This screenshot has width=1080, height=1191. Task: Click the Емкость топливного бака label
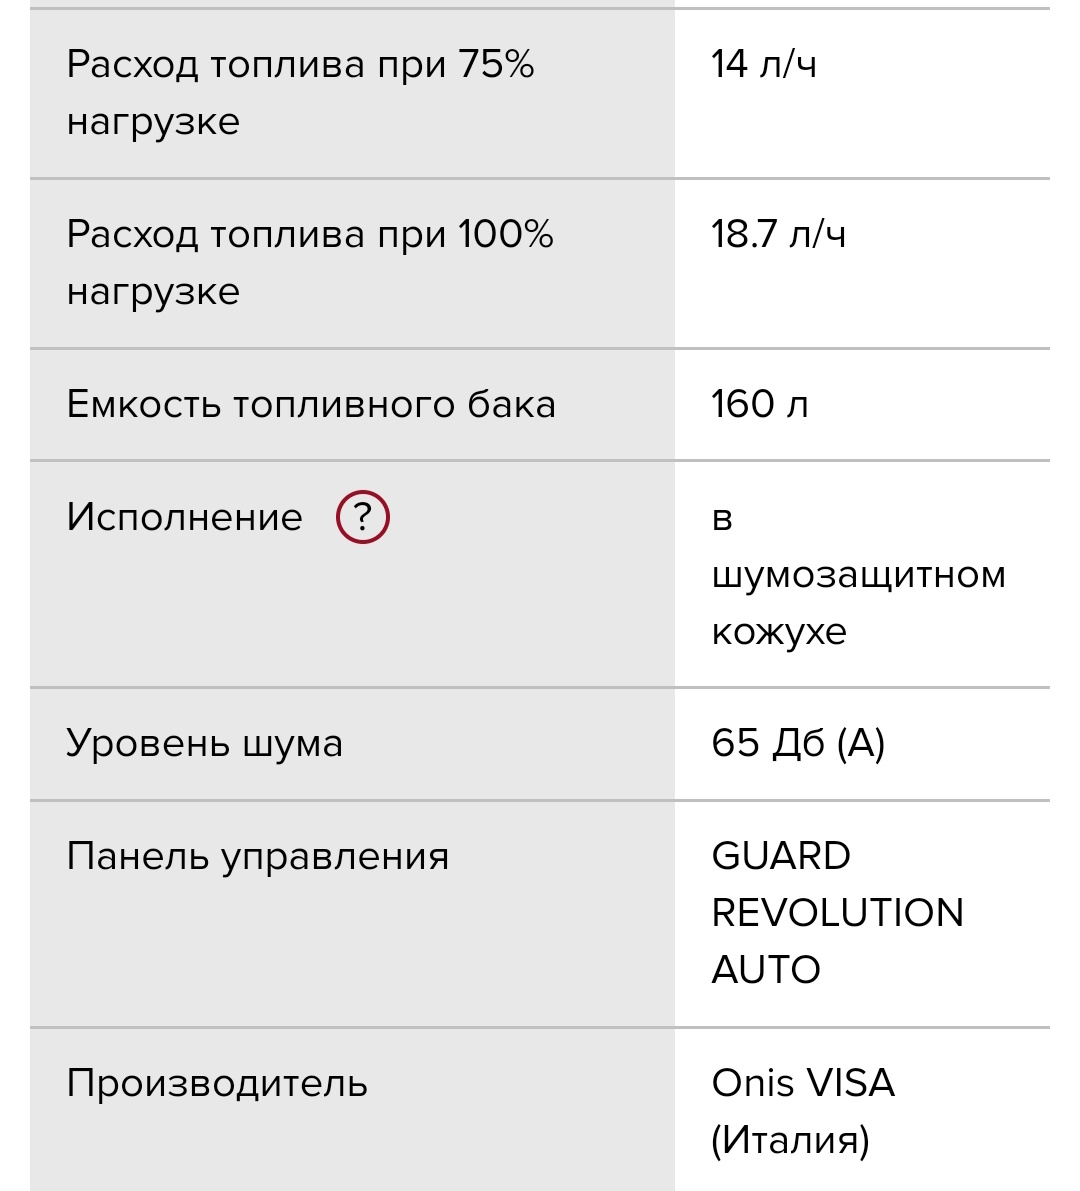pos(311,405)
